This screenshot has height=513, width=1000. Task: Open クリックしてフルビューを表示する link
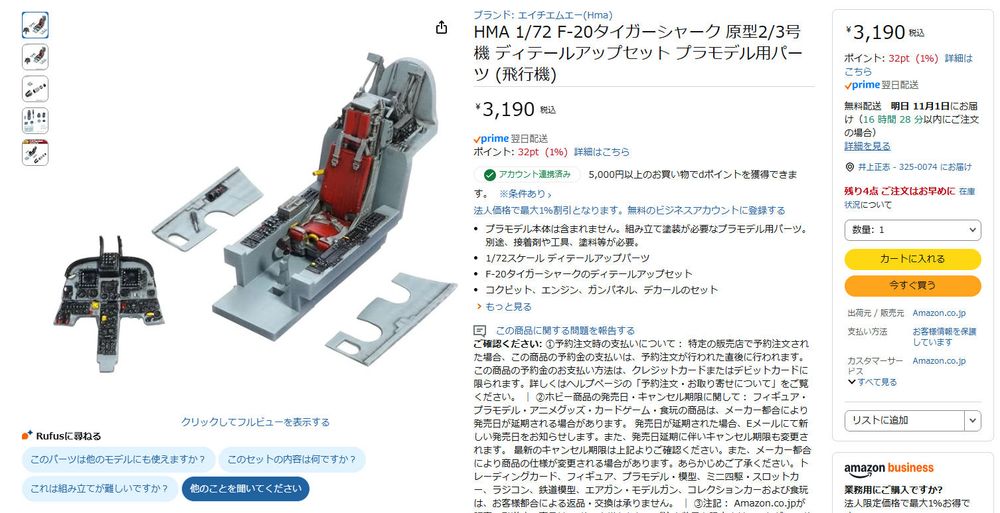pyautogui.click(x=255, y=422)
